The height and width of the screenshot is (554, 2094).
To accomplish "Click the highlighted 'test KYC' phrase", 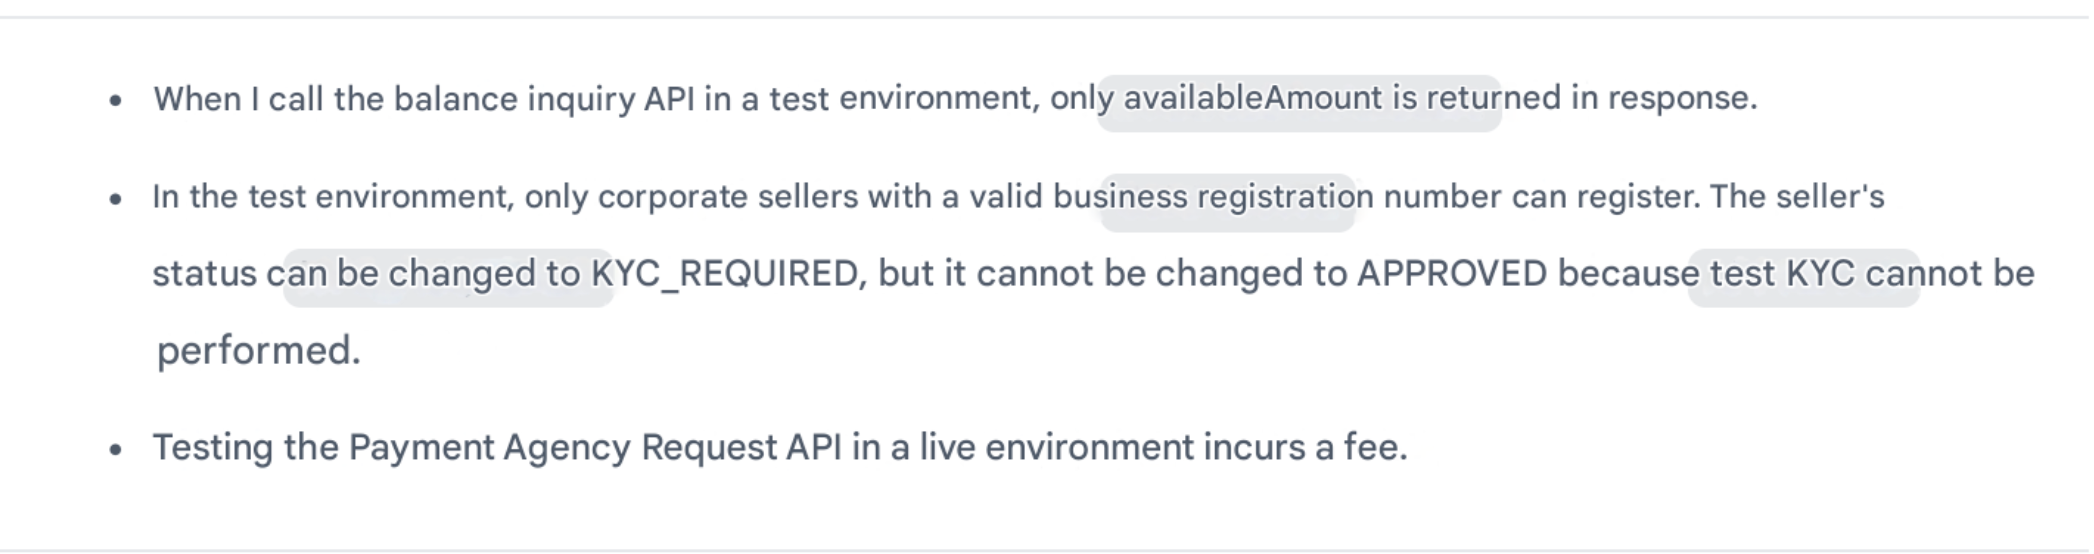I will click(x=1803, y=277).
